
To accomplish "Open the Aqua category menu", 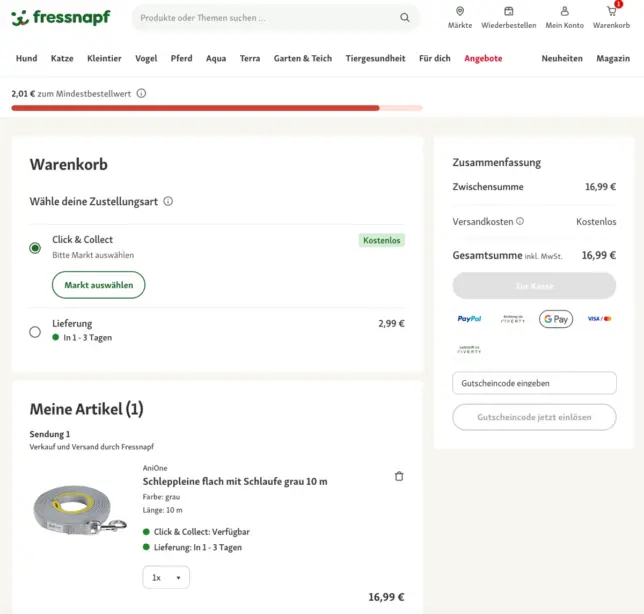I will click(216, 58).
